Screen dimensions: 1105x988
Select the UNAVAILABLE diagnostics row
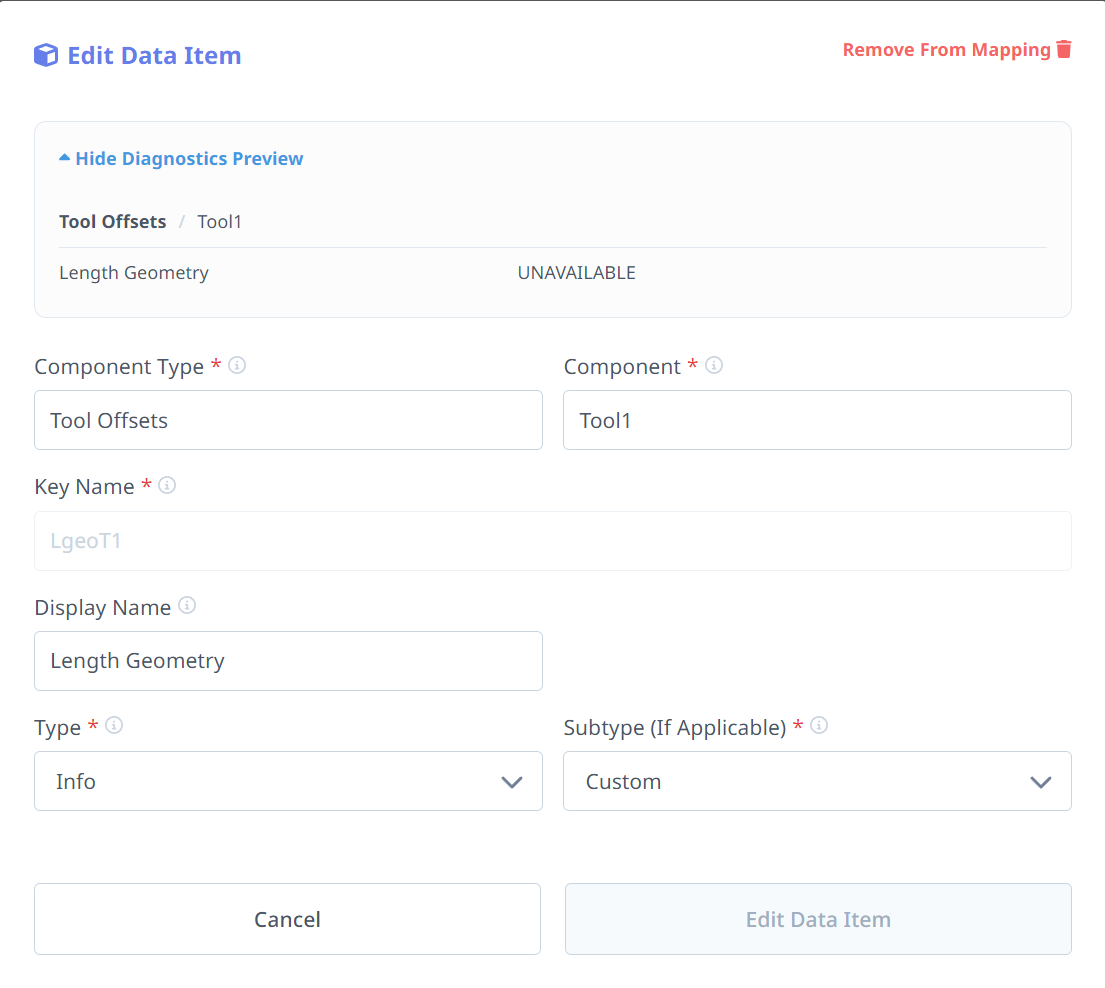tap(576, 272)
